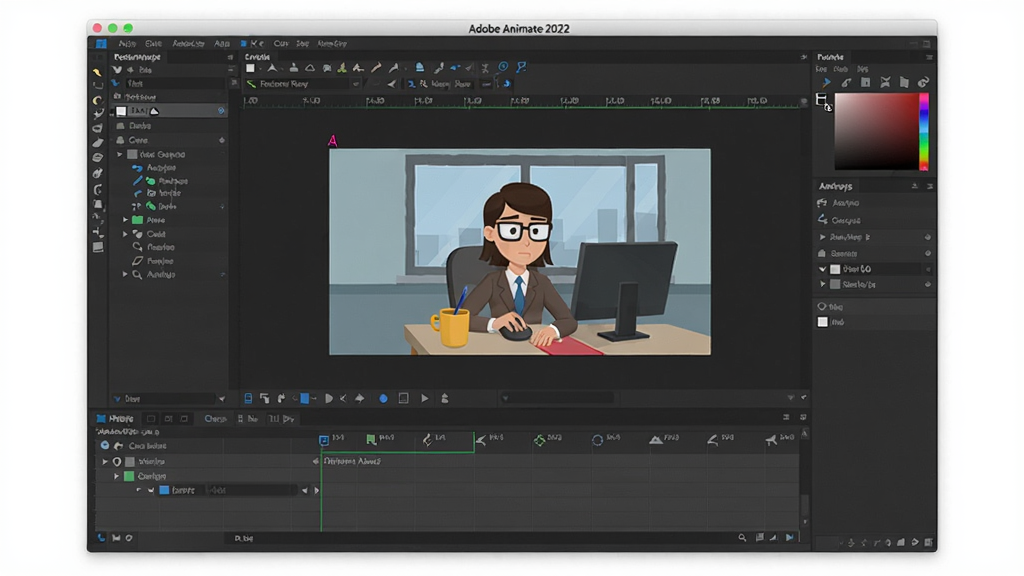Expand the group row with gray square in left tree
The height and width of the screenshot is (576, 1024).
click(120, 155)
